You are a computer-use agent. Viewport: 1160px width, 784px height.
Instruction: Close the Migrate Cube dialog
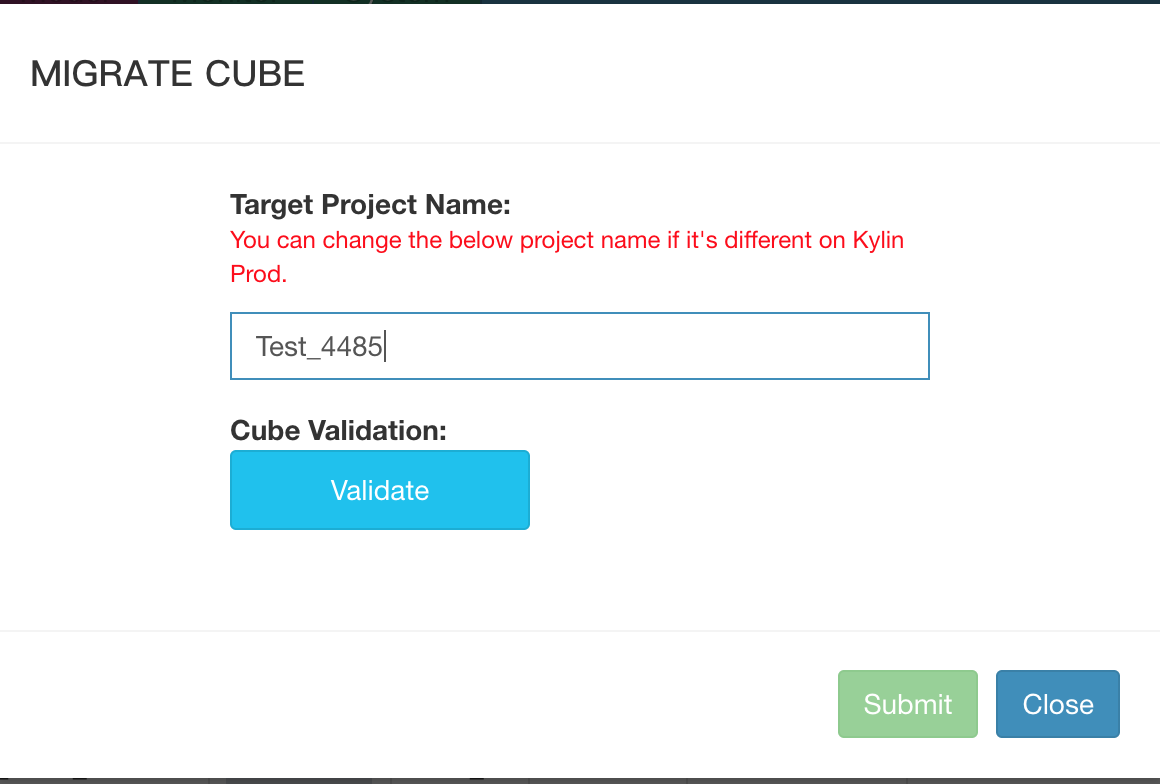(1057, 704)
